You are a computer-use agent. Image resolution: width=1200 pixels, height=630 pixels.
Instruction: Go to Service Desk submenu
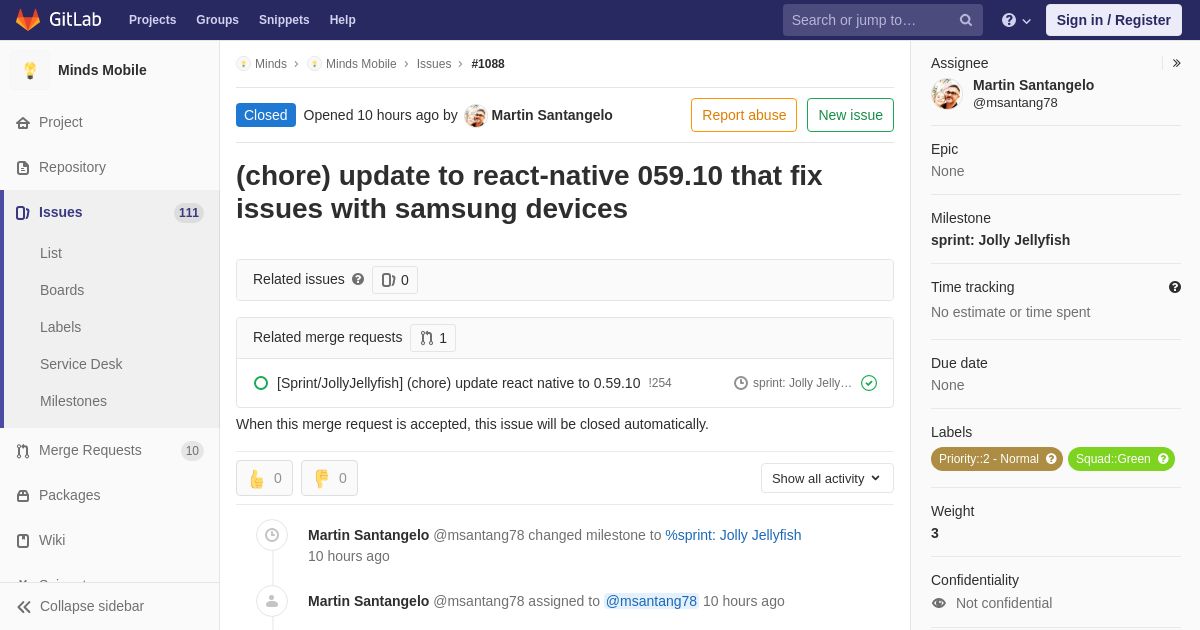[x=81, y=364]
